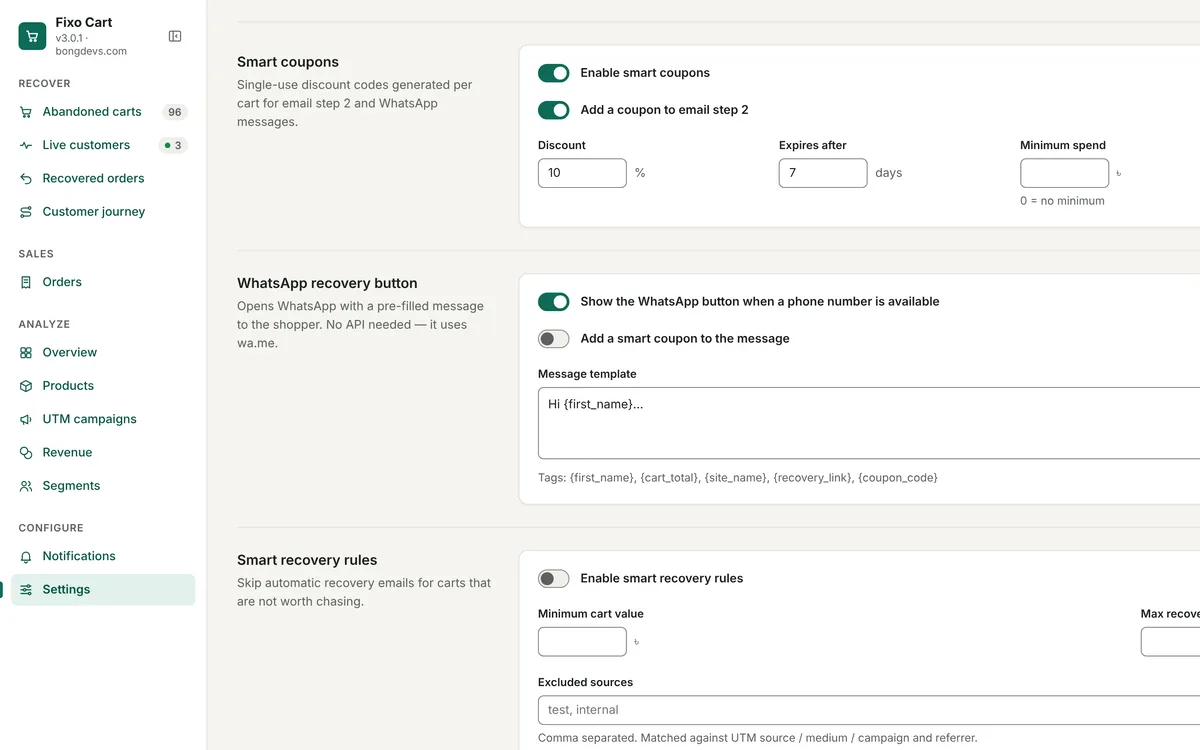1200x750 pixels.
Task: Click the Message template text area
Action: click(x=869, y=423)
